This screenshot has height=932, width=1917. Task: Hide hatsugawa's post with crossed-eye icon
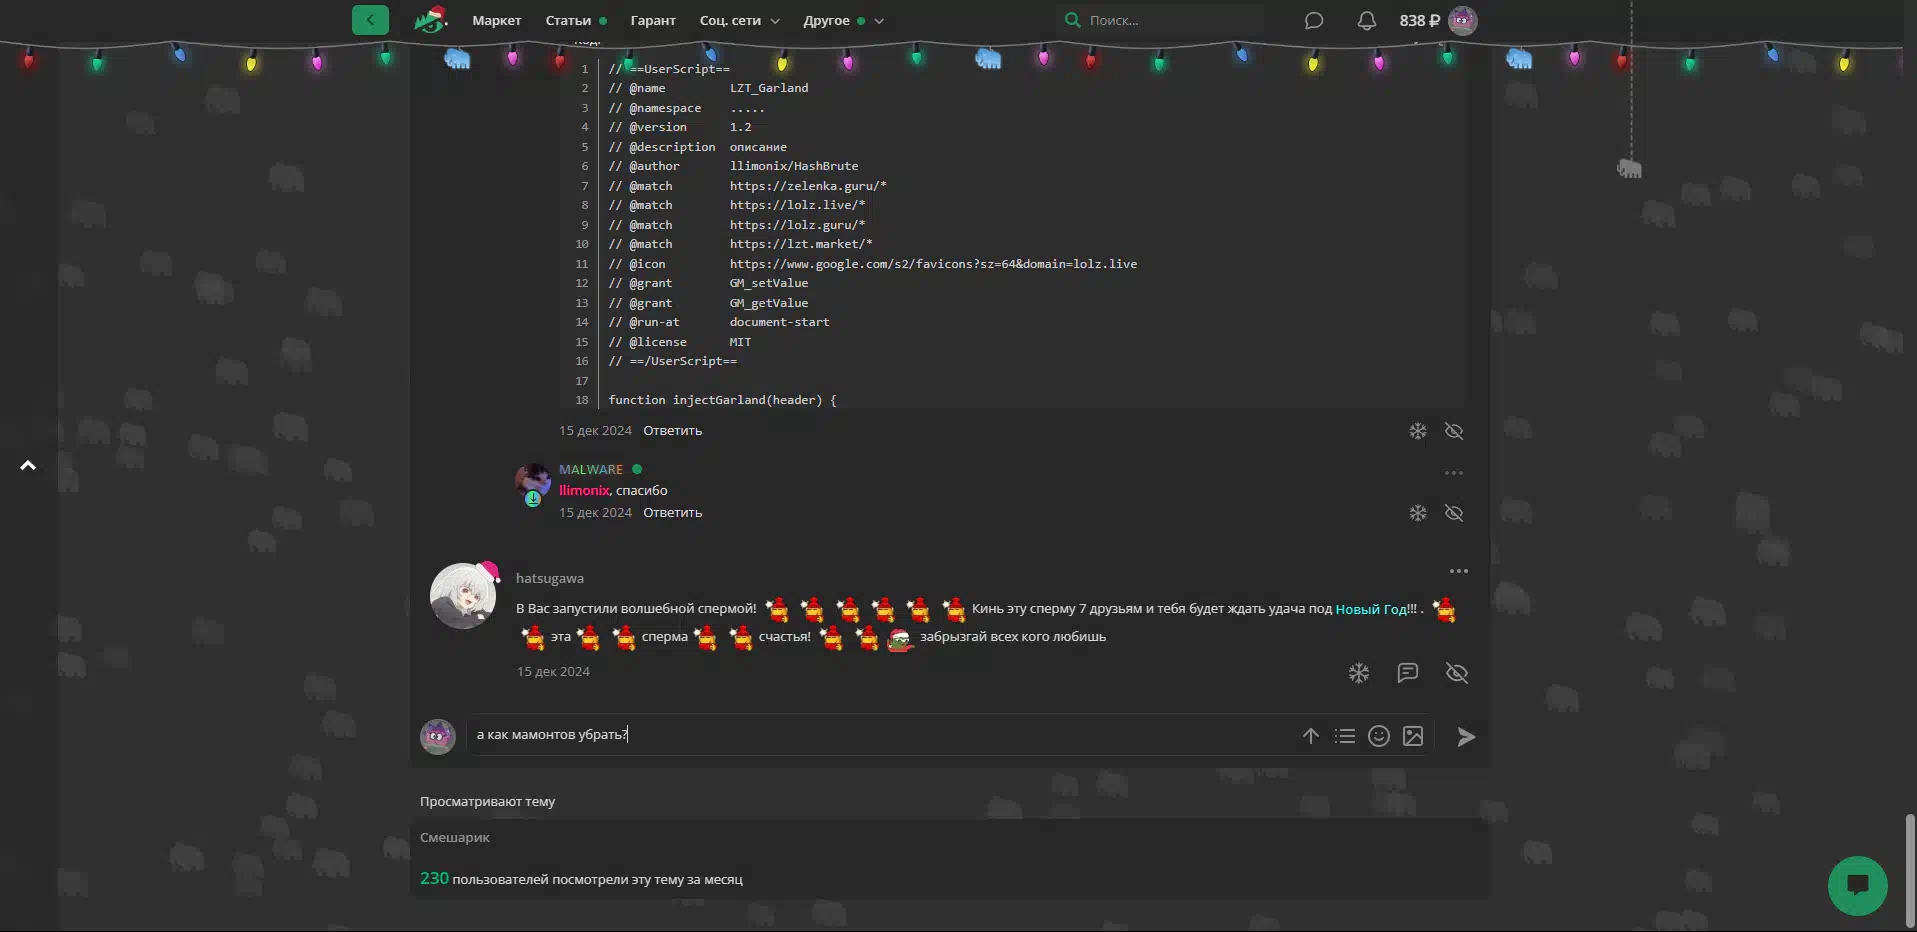[x=1456, y=673]
